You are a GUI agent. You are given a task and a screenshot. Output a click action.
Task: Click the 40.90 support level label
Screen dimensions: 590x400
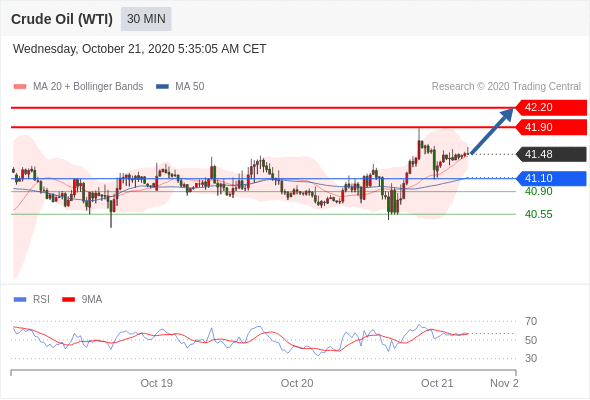pyautogui.click(x=539, y=192)
